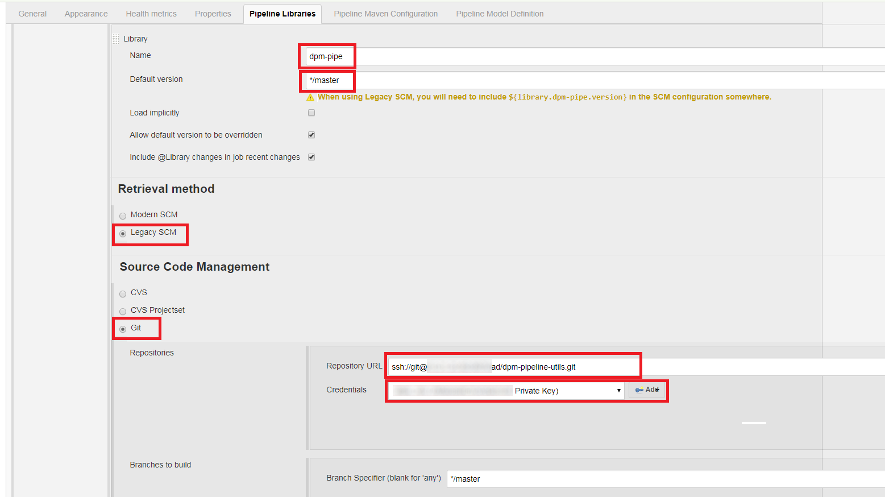Open the Credentials dropdown
885x497 pixels.
[507, 390]
